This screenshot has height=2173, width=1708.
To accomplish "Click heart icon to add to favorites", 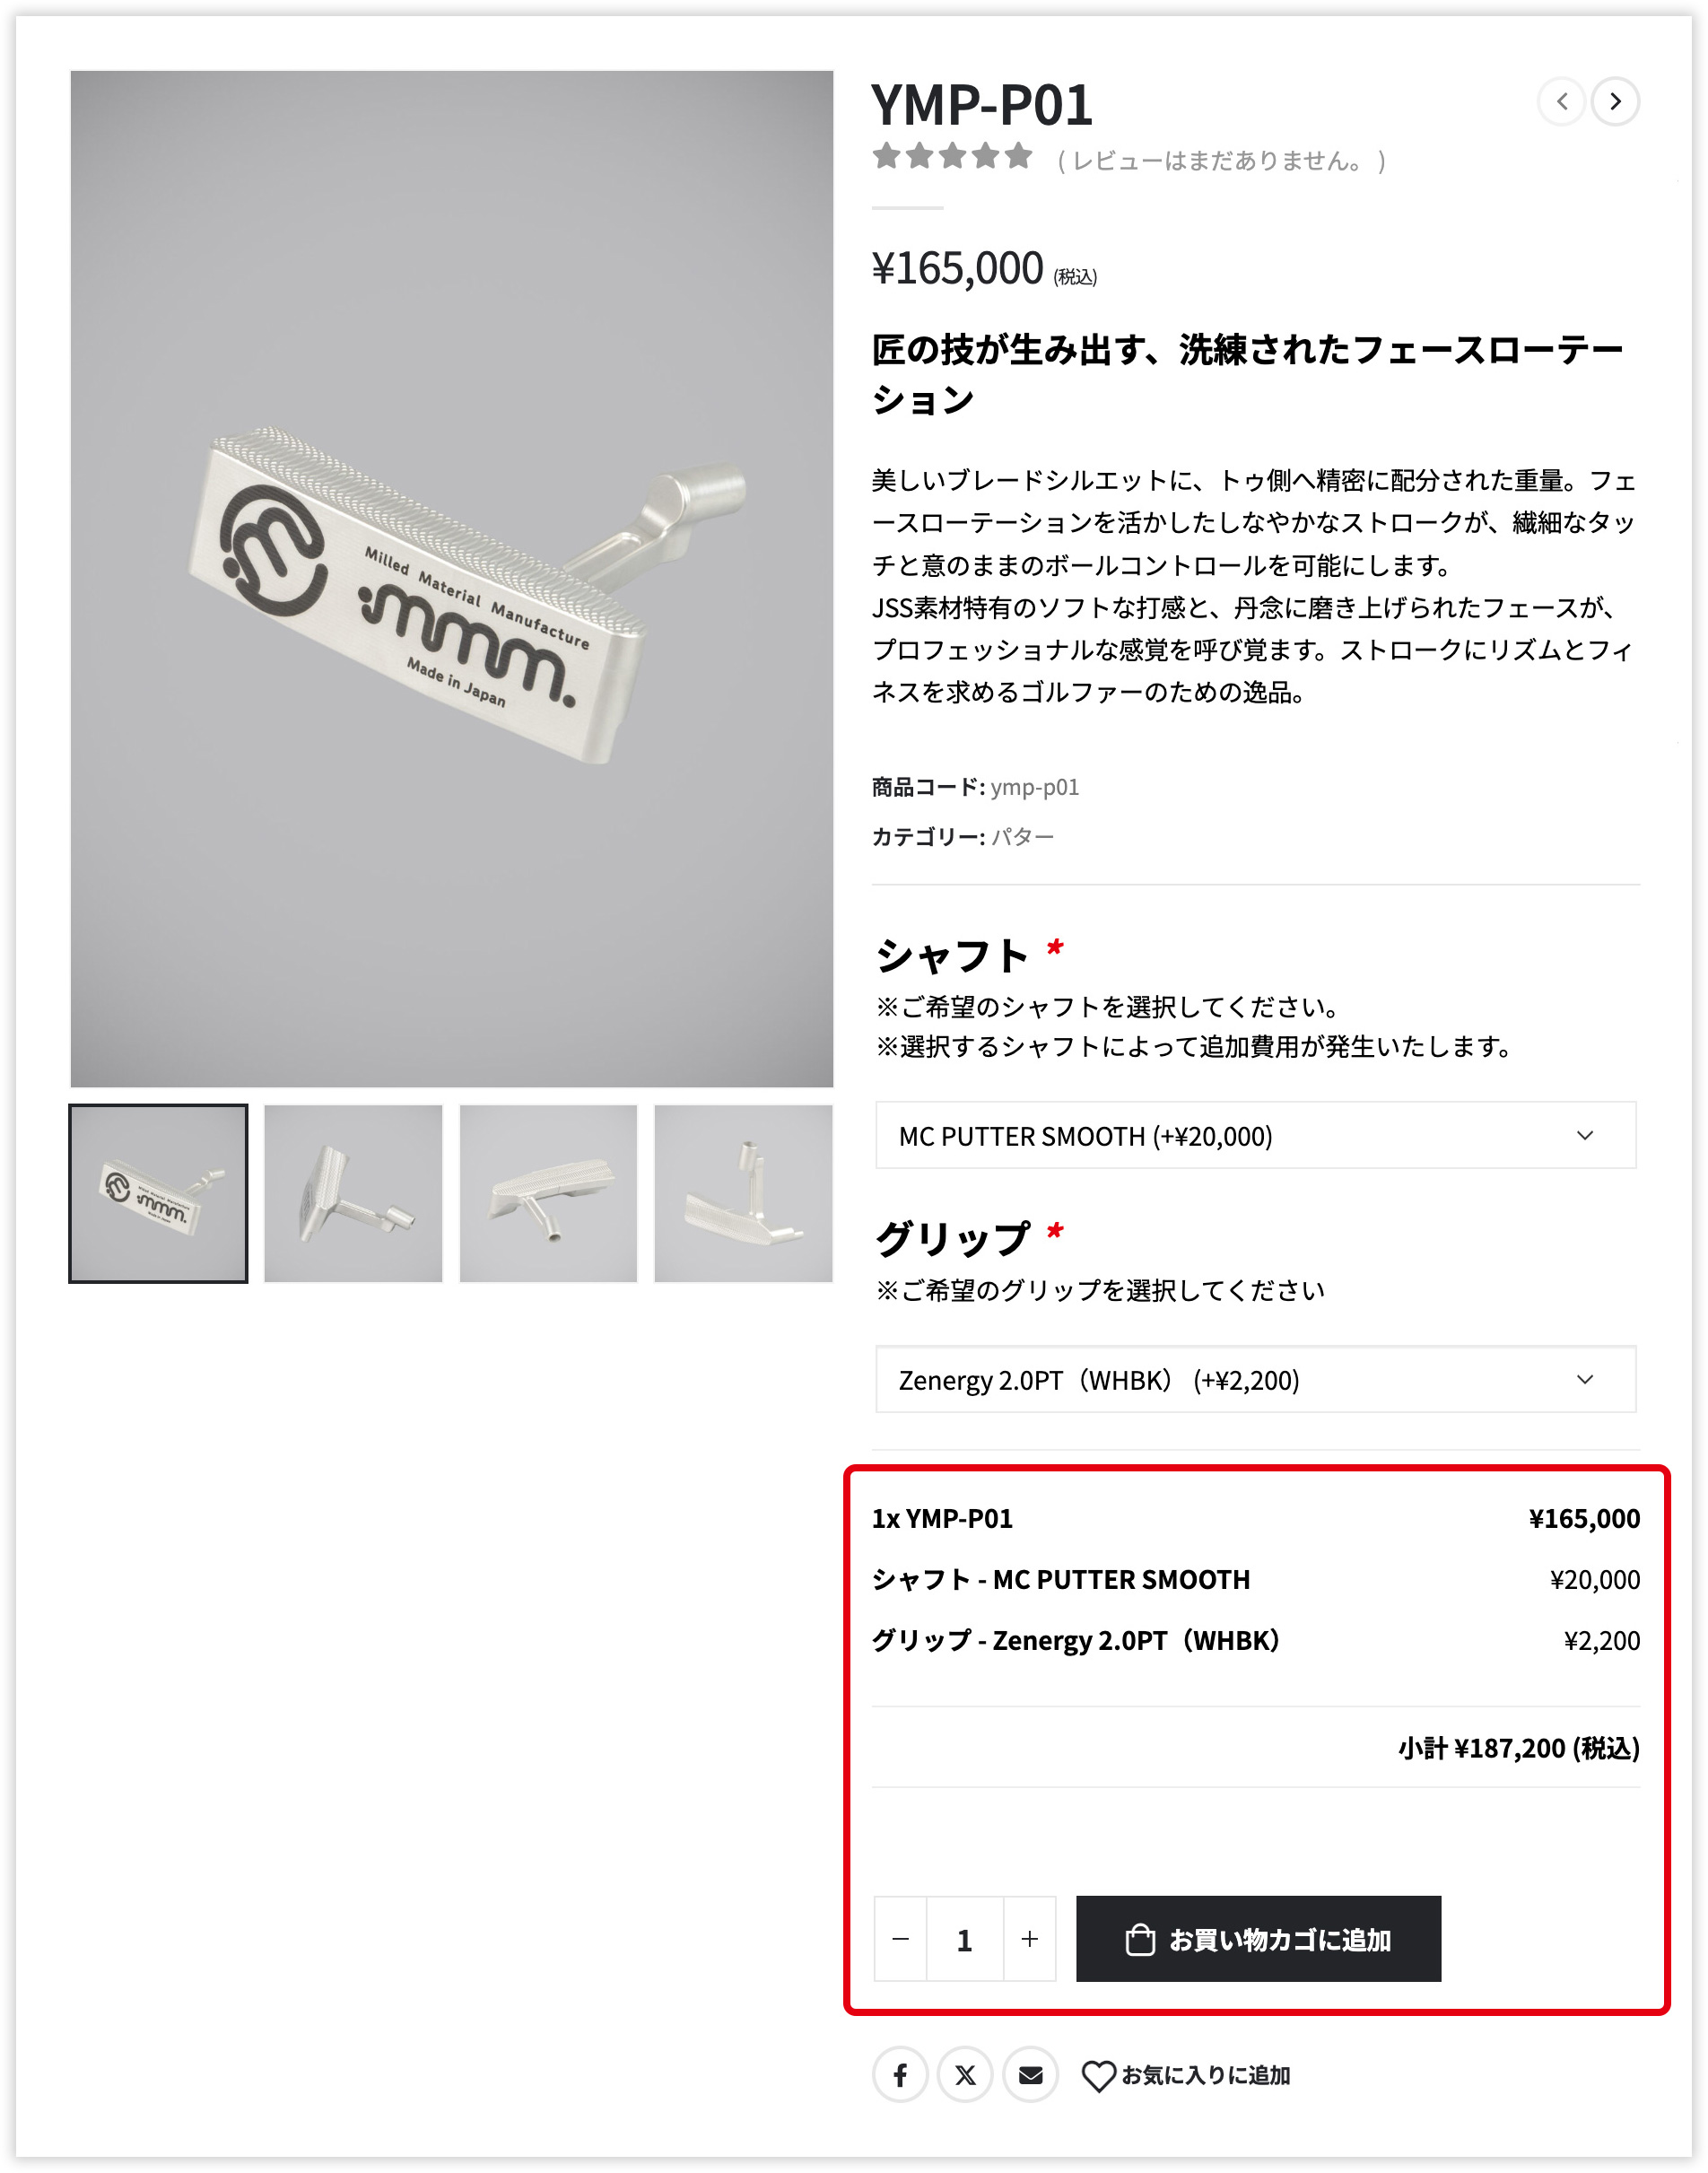I will pyautogui.click(x=1098, y=2076).
